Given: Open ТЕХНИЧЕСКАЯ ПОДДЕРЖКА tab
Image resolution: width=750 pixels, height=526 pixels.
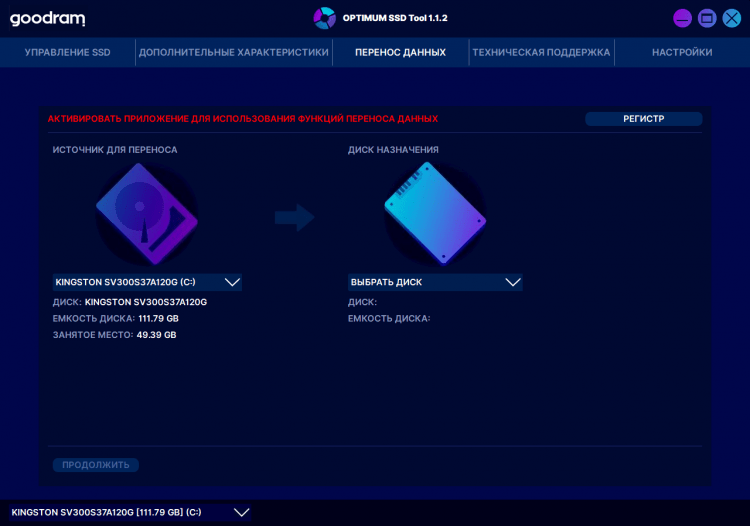Looking at the screenshot, I should (x=541, y=52).
